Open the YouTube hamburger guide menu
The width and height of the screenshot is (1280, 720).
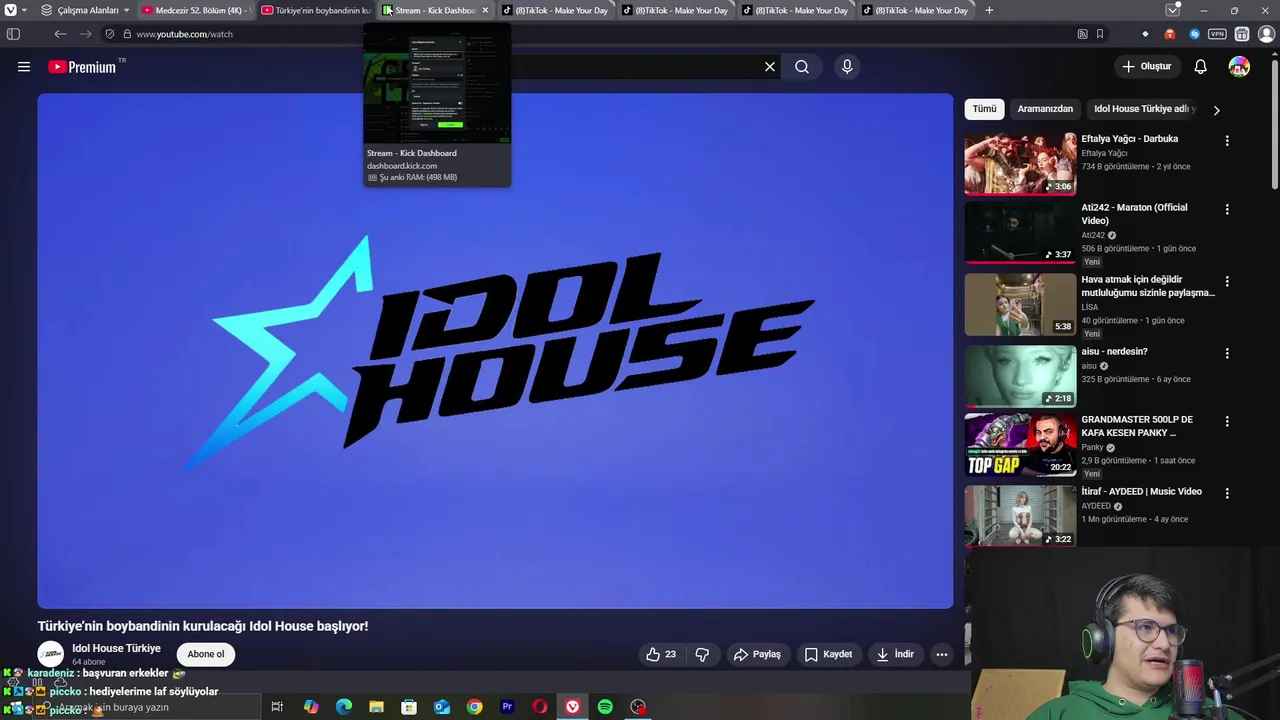(x=24, y=67)
